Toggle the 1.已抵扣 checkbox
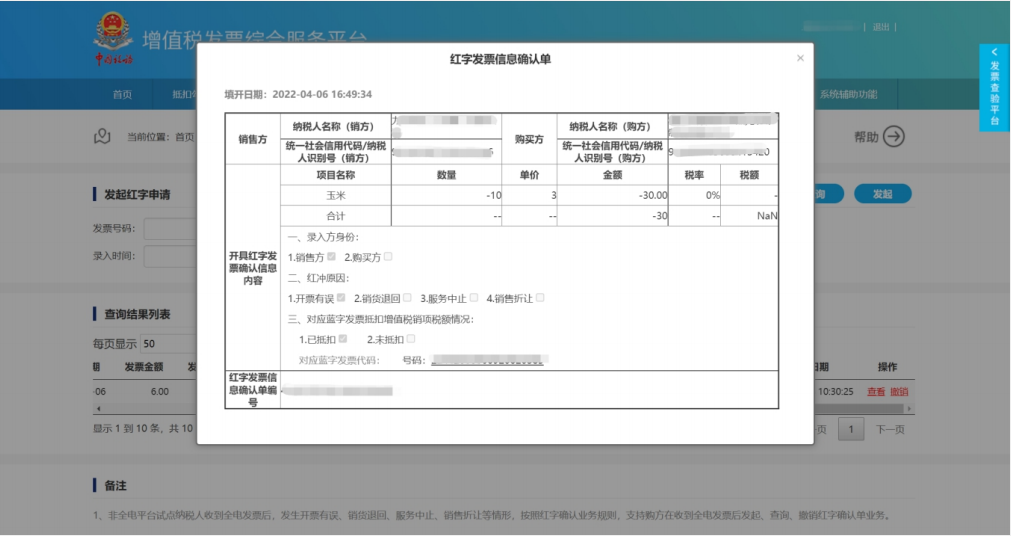1012x539 pixels. click(343, 339)
